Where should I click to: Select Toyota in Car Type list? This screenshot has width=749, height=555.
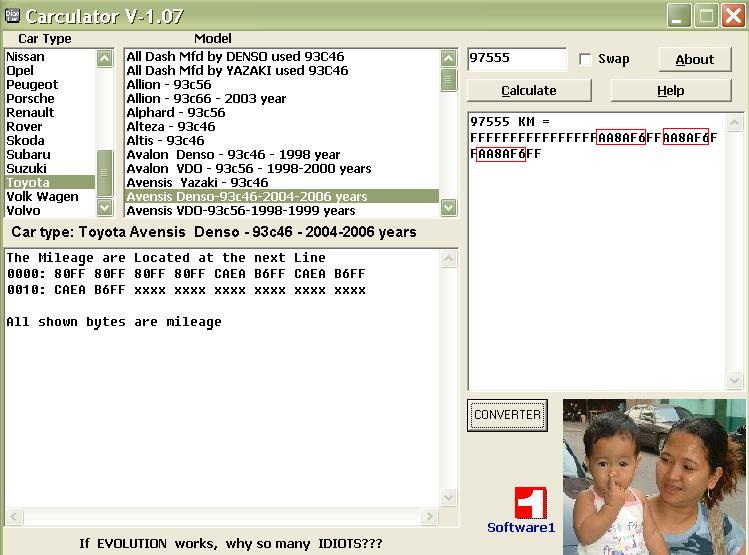point(50,182)
